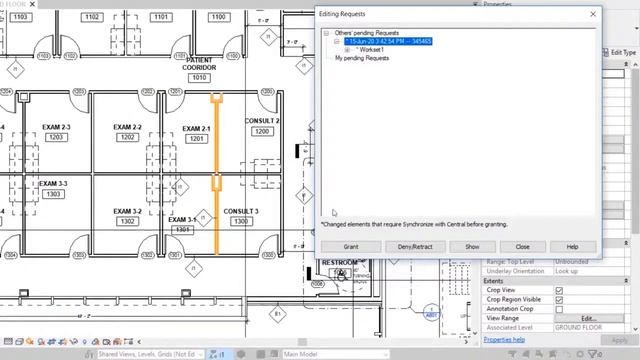Viewport: 640px width, 360px height.
Task: Open Temporary View Properties icon
Action: pos(107,342)
